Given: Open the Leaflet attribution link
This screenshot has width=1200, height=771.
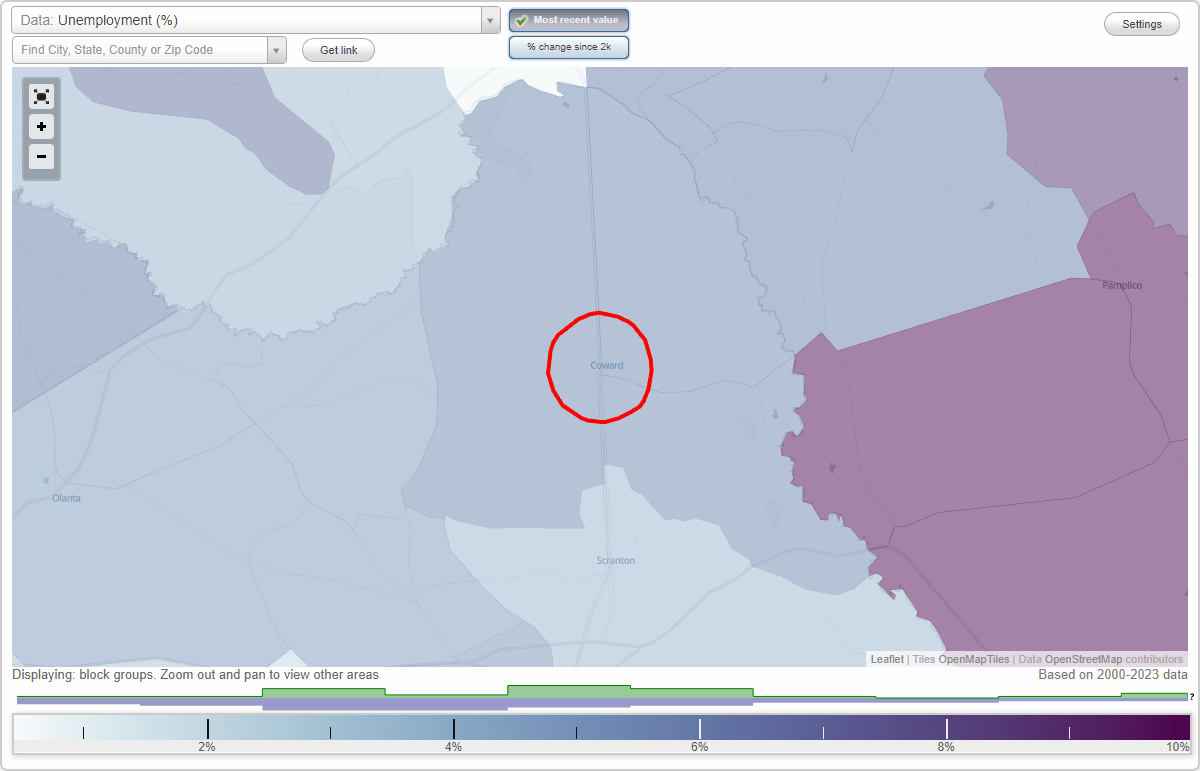Looking at the screenshot, I should tap(887, 659).
